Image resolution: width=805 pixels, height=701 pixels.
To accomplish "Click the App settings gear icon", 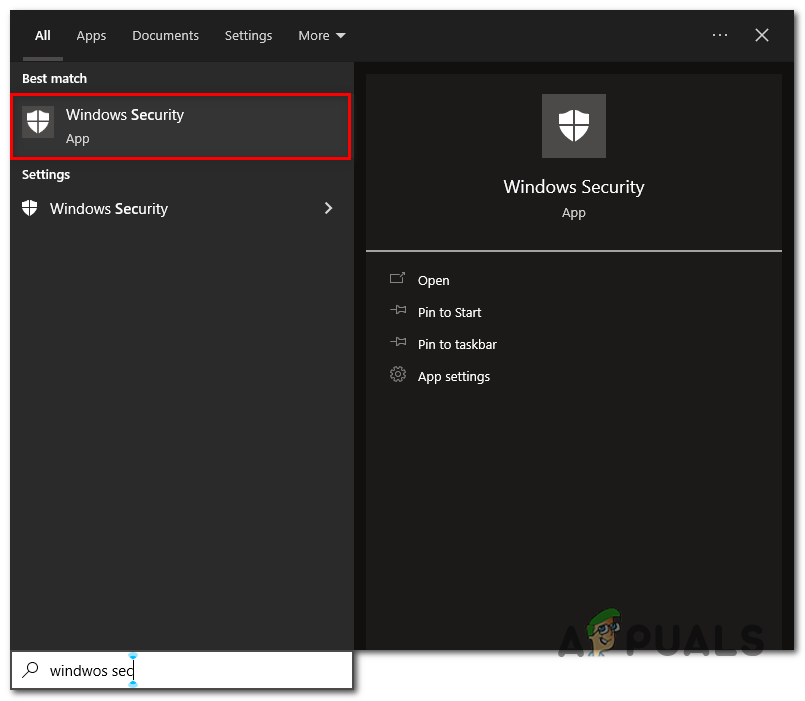I will click(x=398, y=374).
